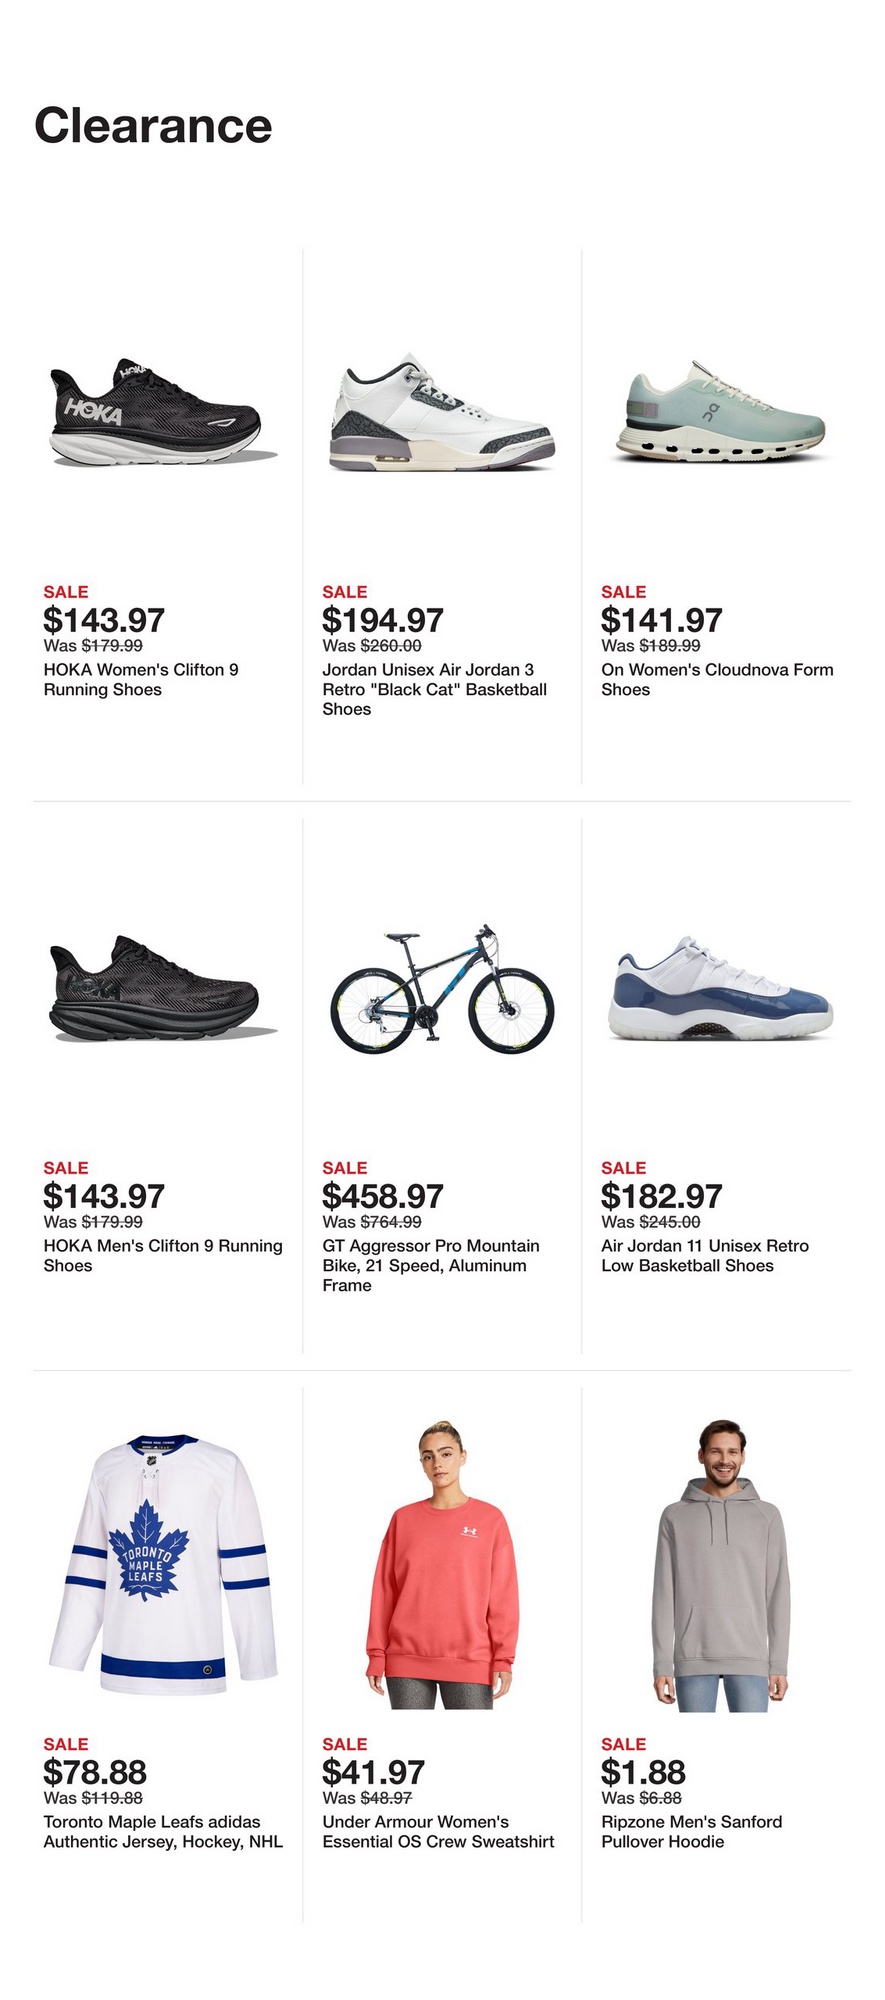Open HOKA Women's Clifton 9 Running Shoes link
Screen dimensions: 885x2000
point(141,680)
